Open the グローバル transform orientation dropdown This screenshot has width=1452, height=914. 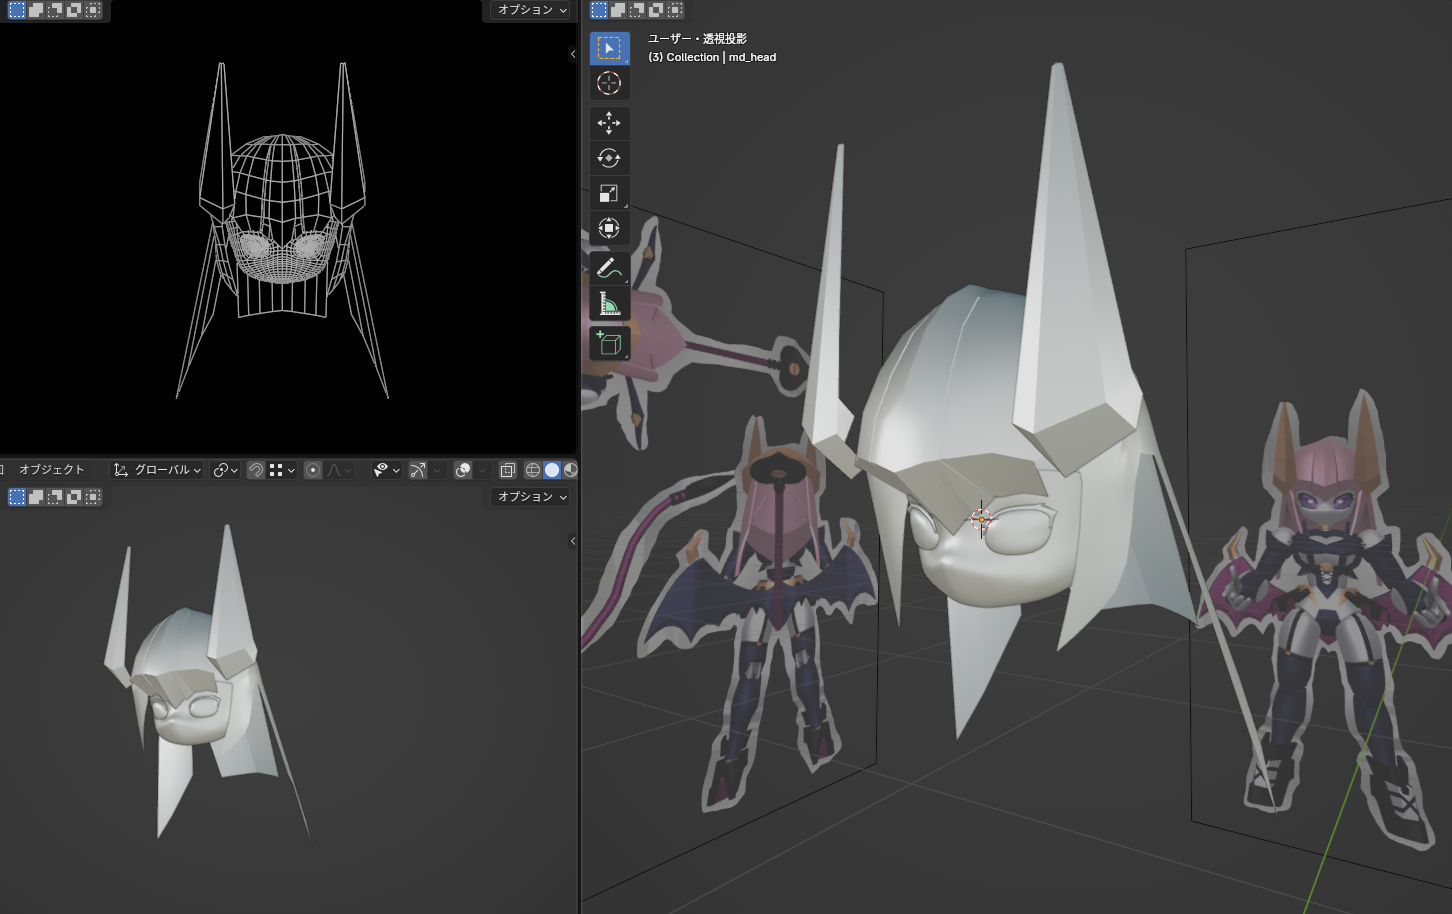(x=157, y=470)
